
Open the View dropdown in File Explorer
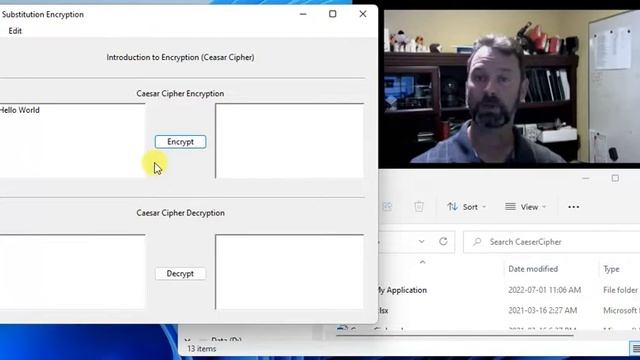pyautogui.click(x=525, y=207)
